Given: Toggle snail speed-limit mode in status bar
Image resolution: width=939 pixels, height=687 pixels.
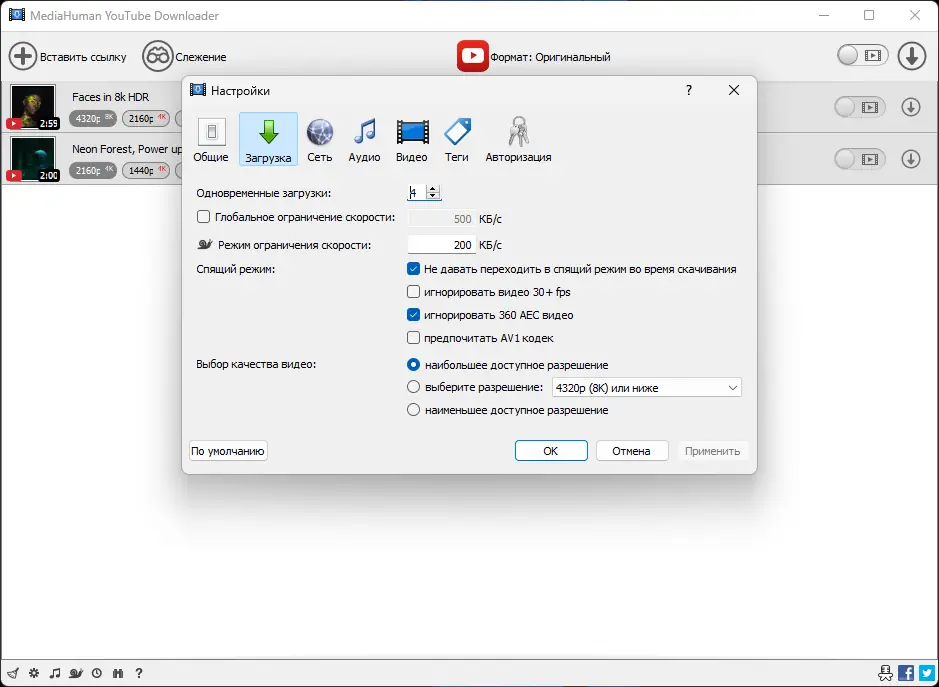Looking at the screenshot, I should (x=76, y=673).
